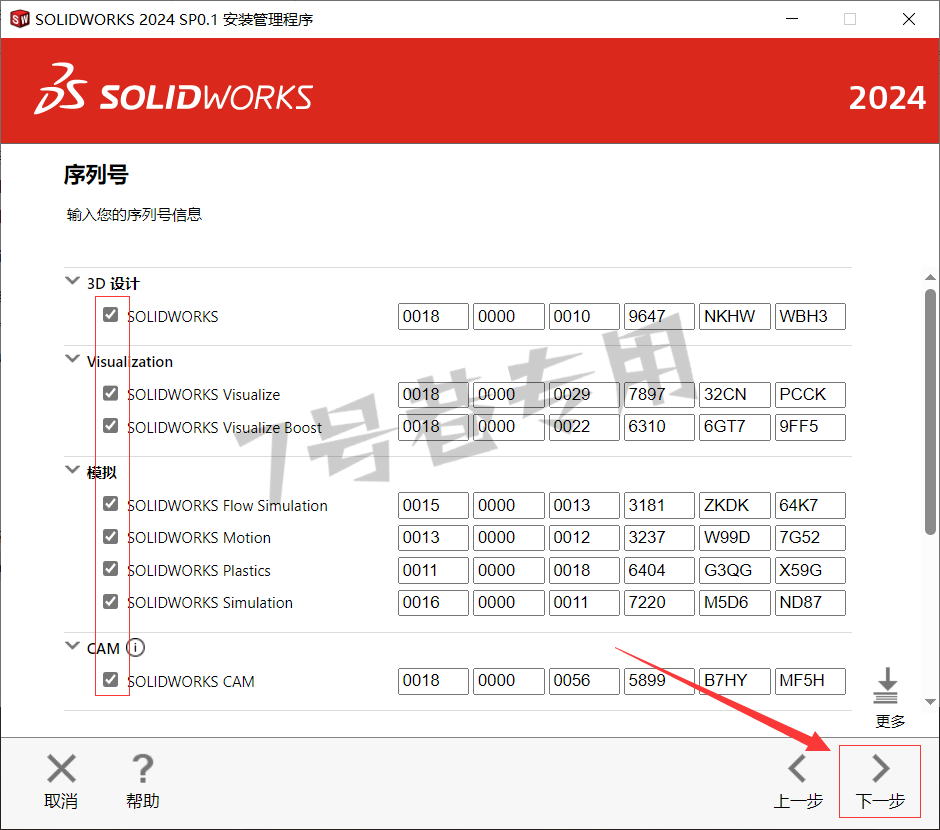940x830 pixels.
Task: Click Visualize serial field PCCK
Action: click(810, 395)
